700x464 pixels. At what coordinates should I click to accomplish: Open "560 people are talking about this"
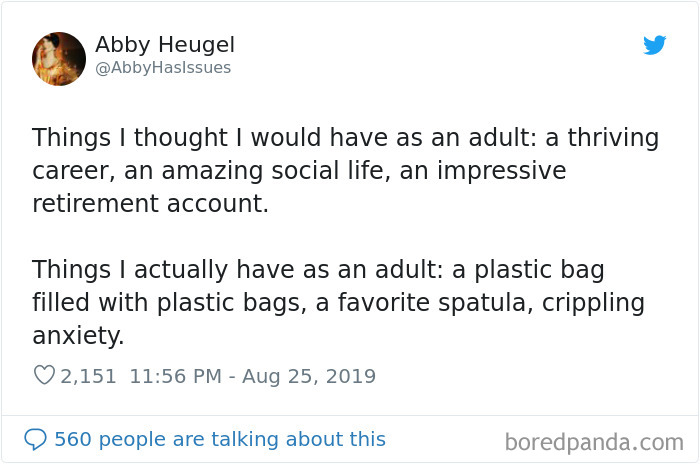click(219, 439)
